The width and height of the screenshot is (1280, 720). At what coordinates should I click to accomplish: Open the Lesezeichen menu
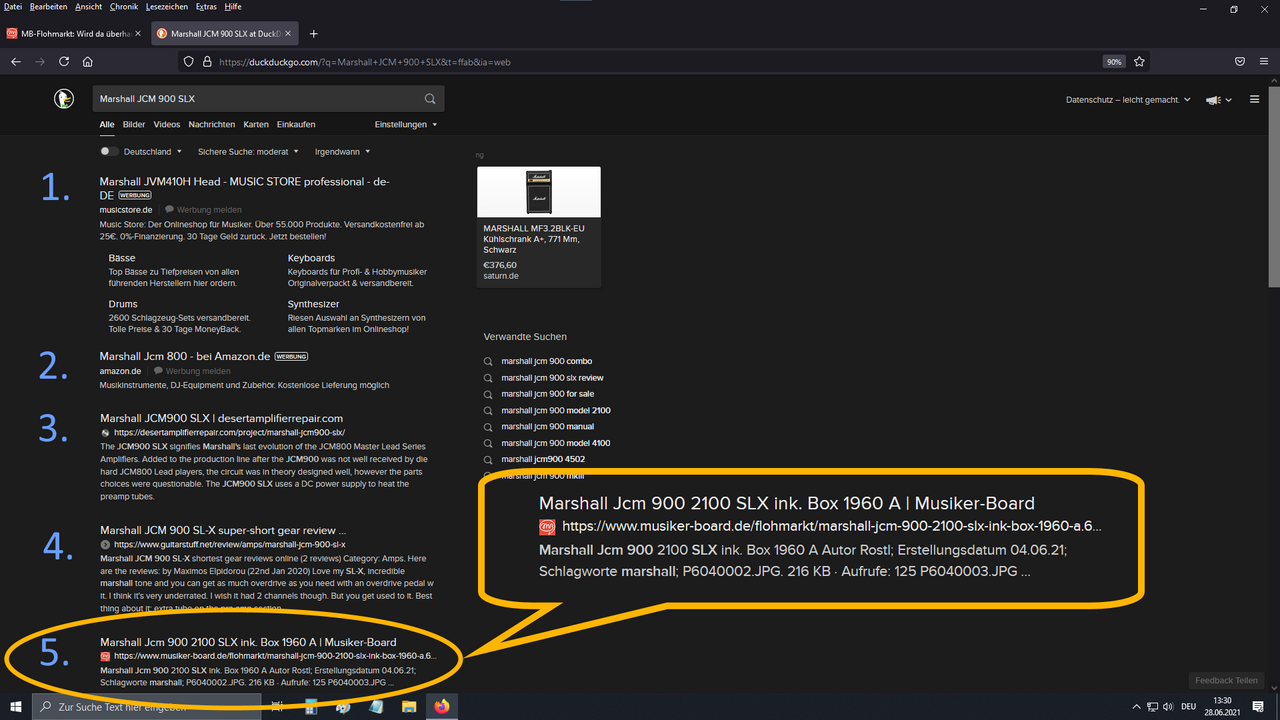pos(168,6)
